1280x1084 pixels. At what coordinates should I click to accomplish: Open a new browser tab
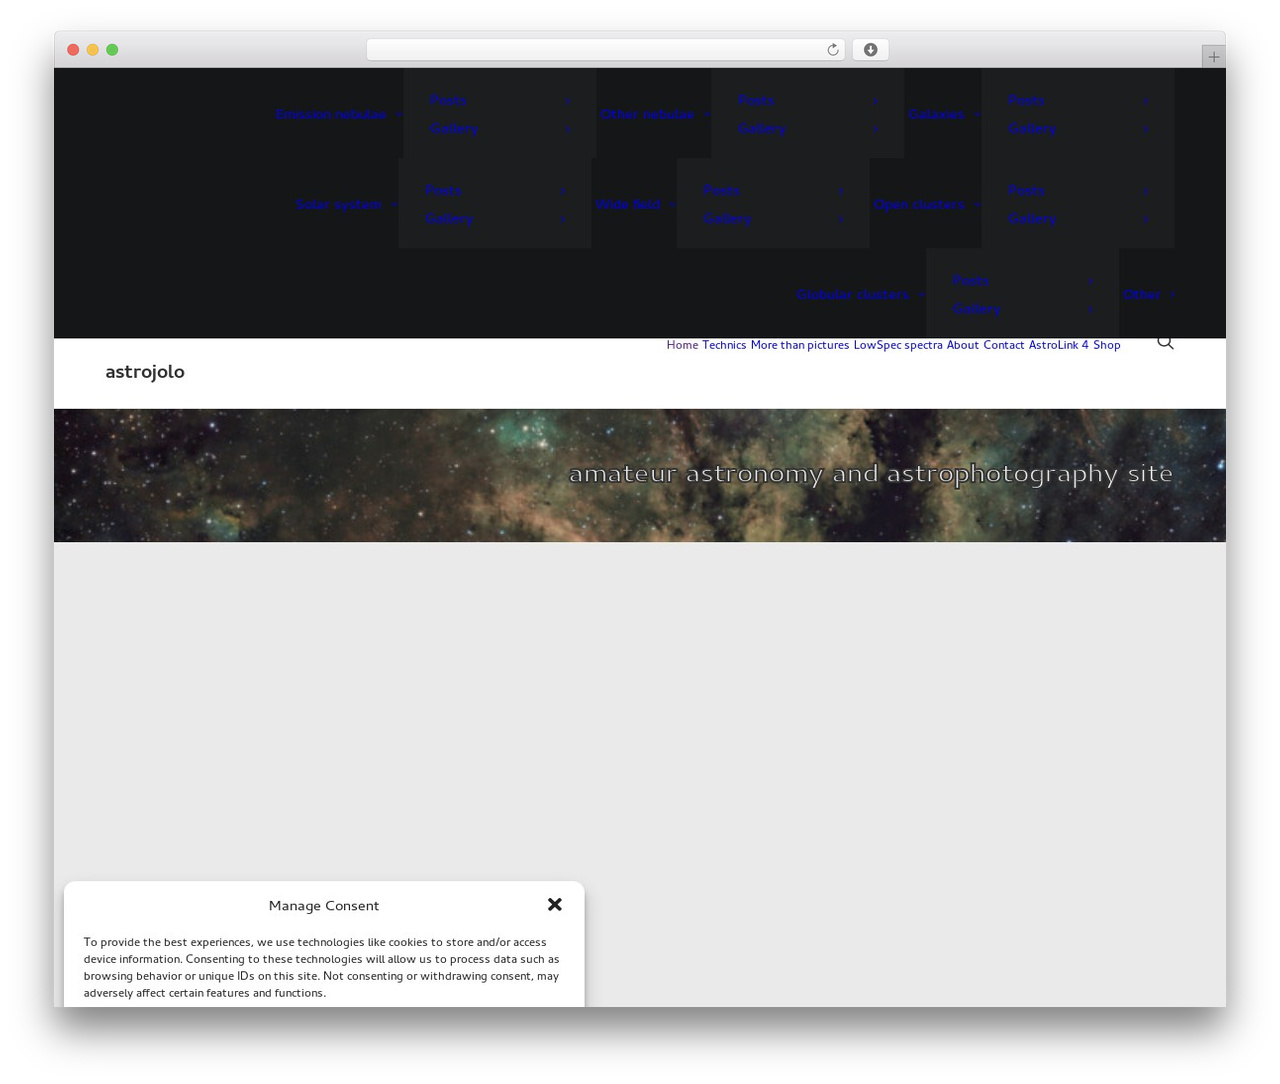click(x=1213, y=57)
